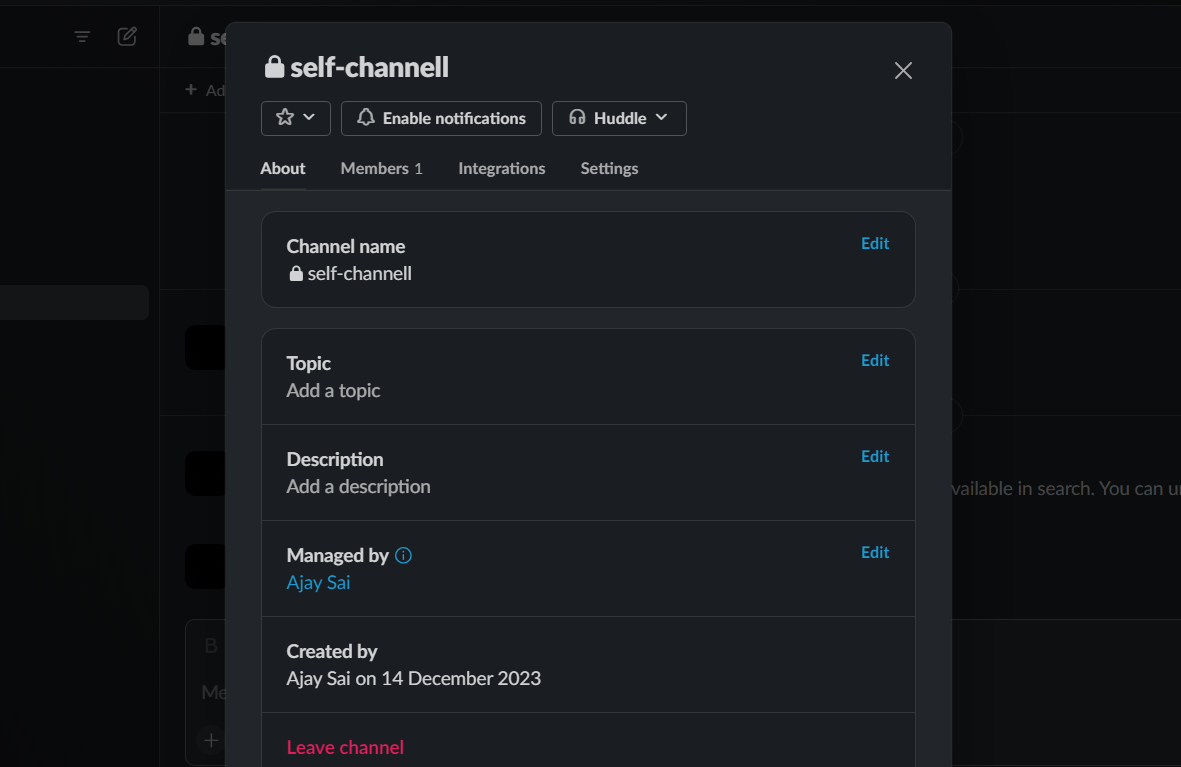Edit the Managed by setting
1181x767 pixels.
pos(875,552)
